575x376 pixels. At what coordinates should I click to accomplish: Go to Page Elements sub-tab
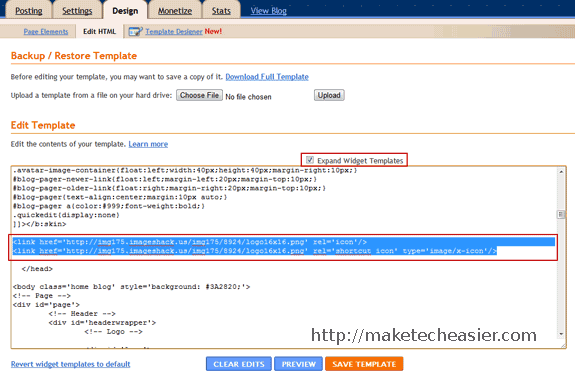(46, 32)
